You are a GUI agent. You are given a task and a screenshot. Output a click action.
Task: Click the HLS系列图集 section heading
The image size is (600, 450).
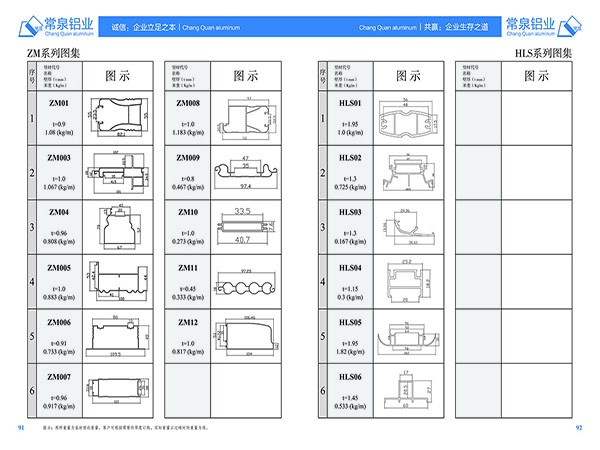click(x=543, y=53)
